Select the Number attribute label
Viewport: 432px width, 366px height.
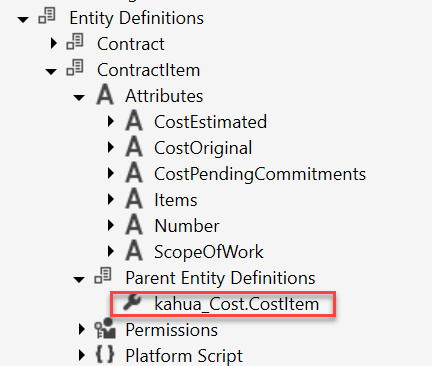coord(187,226)
